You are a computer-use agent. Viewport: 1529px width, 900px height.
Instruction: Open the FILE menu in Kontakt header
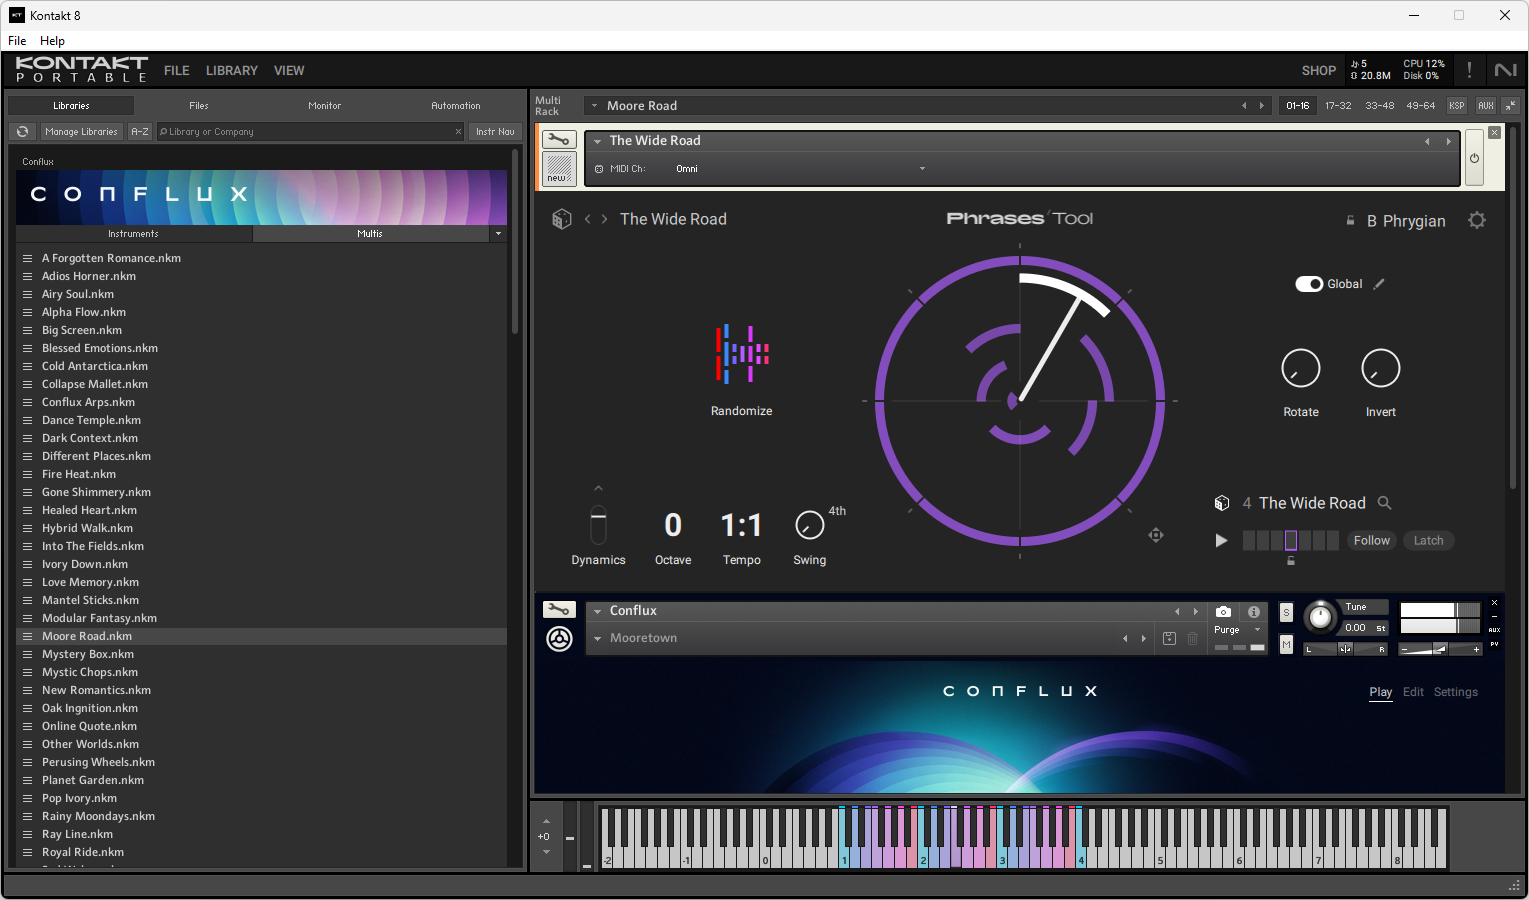click(x=177, y=71)
